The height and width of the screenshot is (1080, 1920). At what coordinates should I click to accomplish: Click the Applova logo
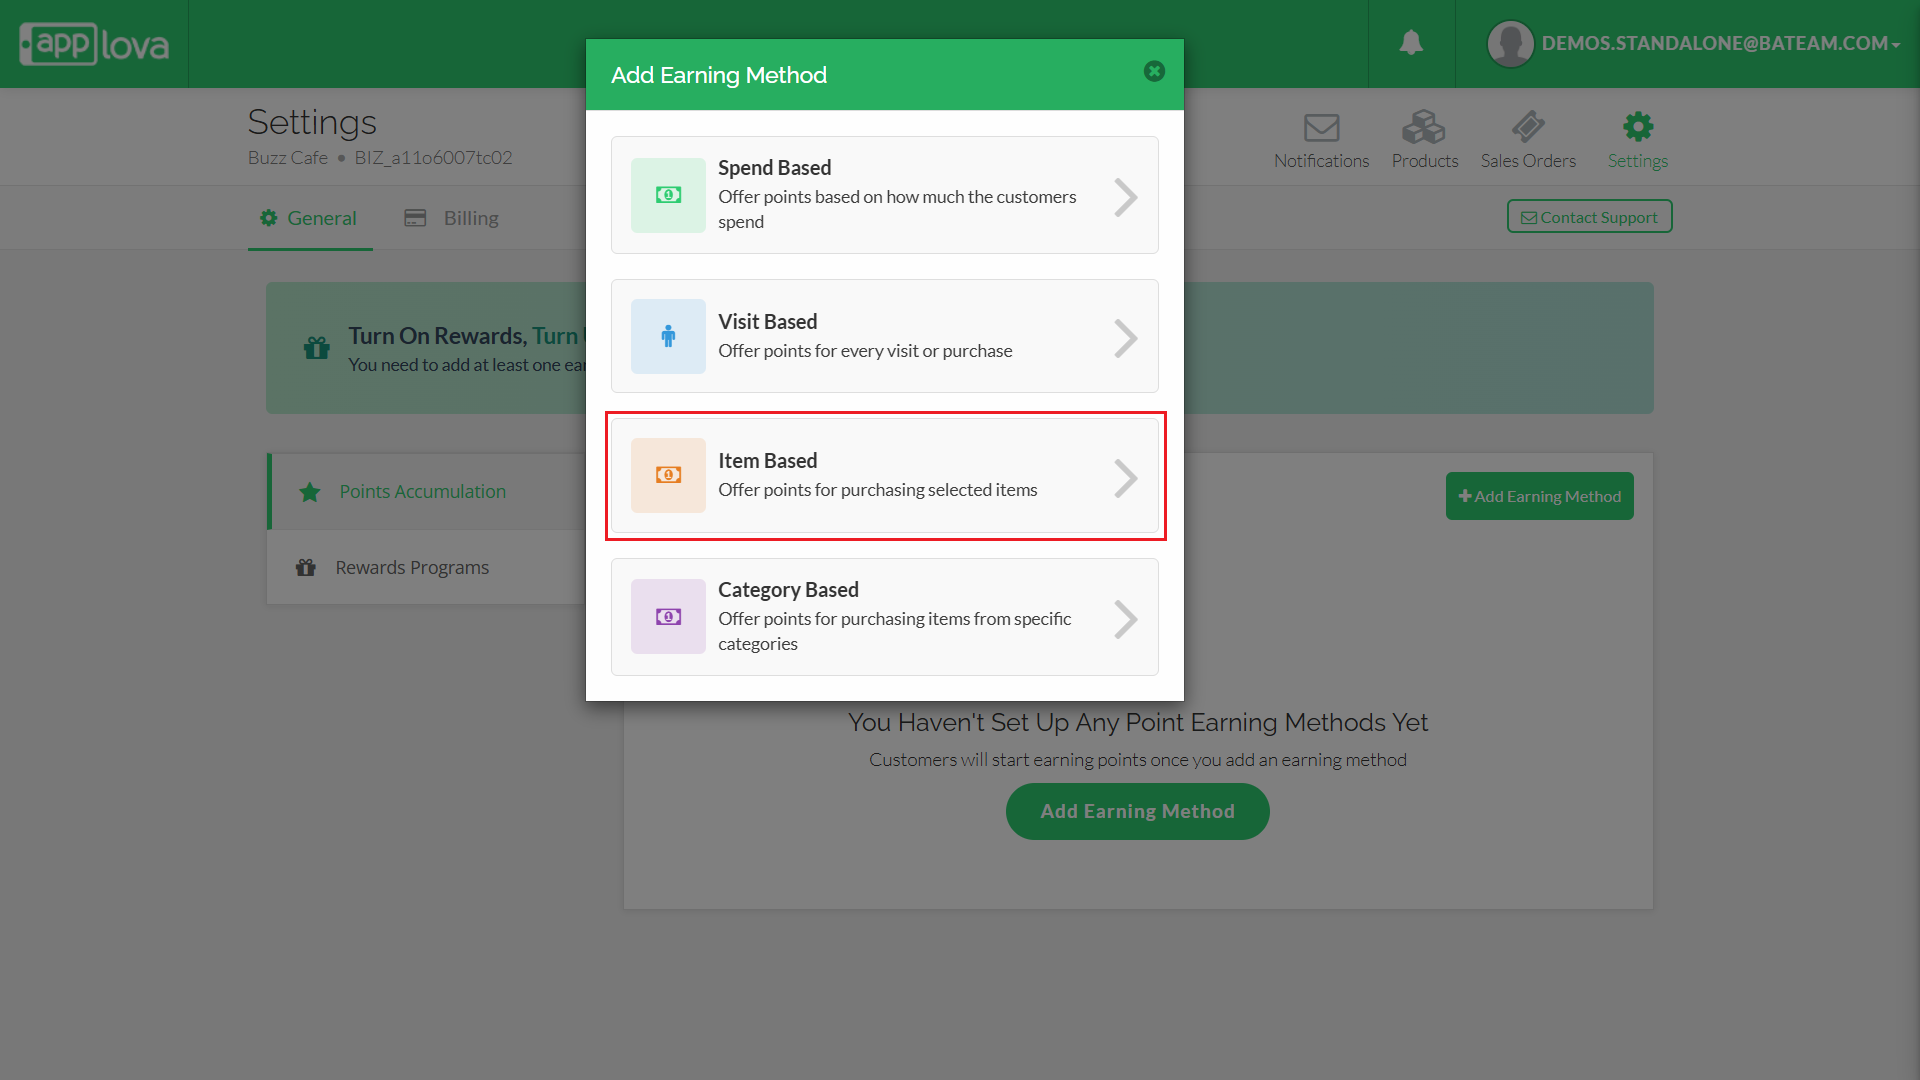pos(94,44)
